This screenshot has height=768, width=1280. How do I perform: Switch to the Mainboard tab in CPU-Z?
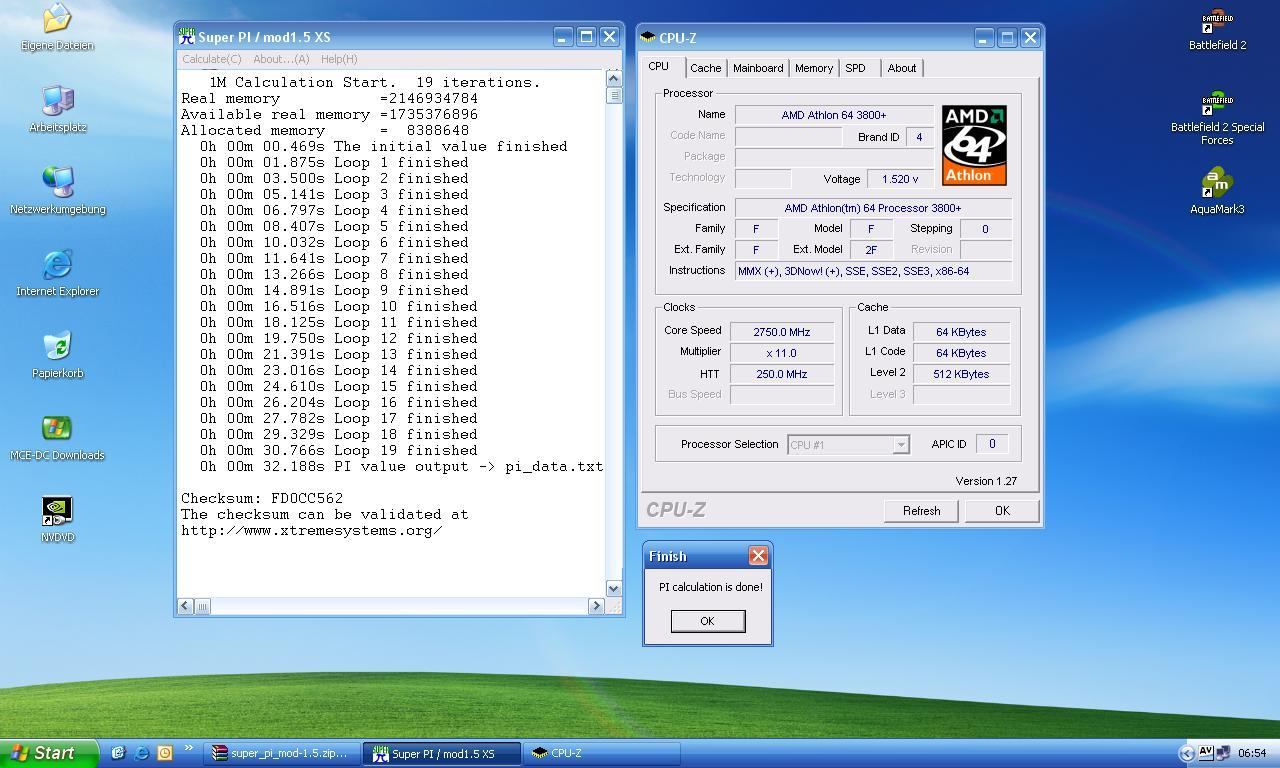tap(758, 68)
